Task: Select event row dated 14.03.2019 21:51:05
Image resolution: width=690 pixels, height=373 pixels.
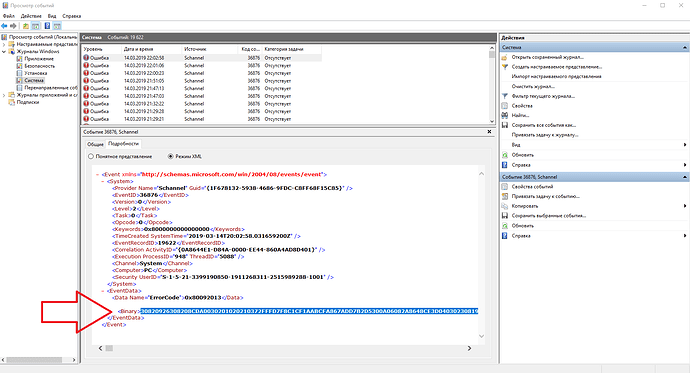Action: [202, 81]
